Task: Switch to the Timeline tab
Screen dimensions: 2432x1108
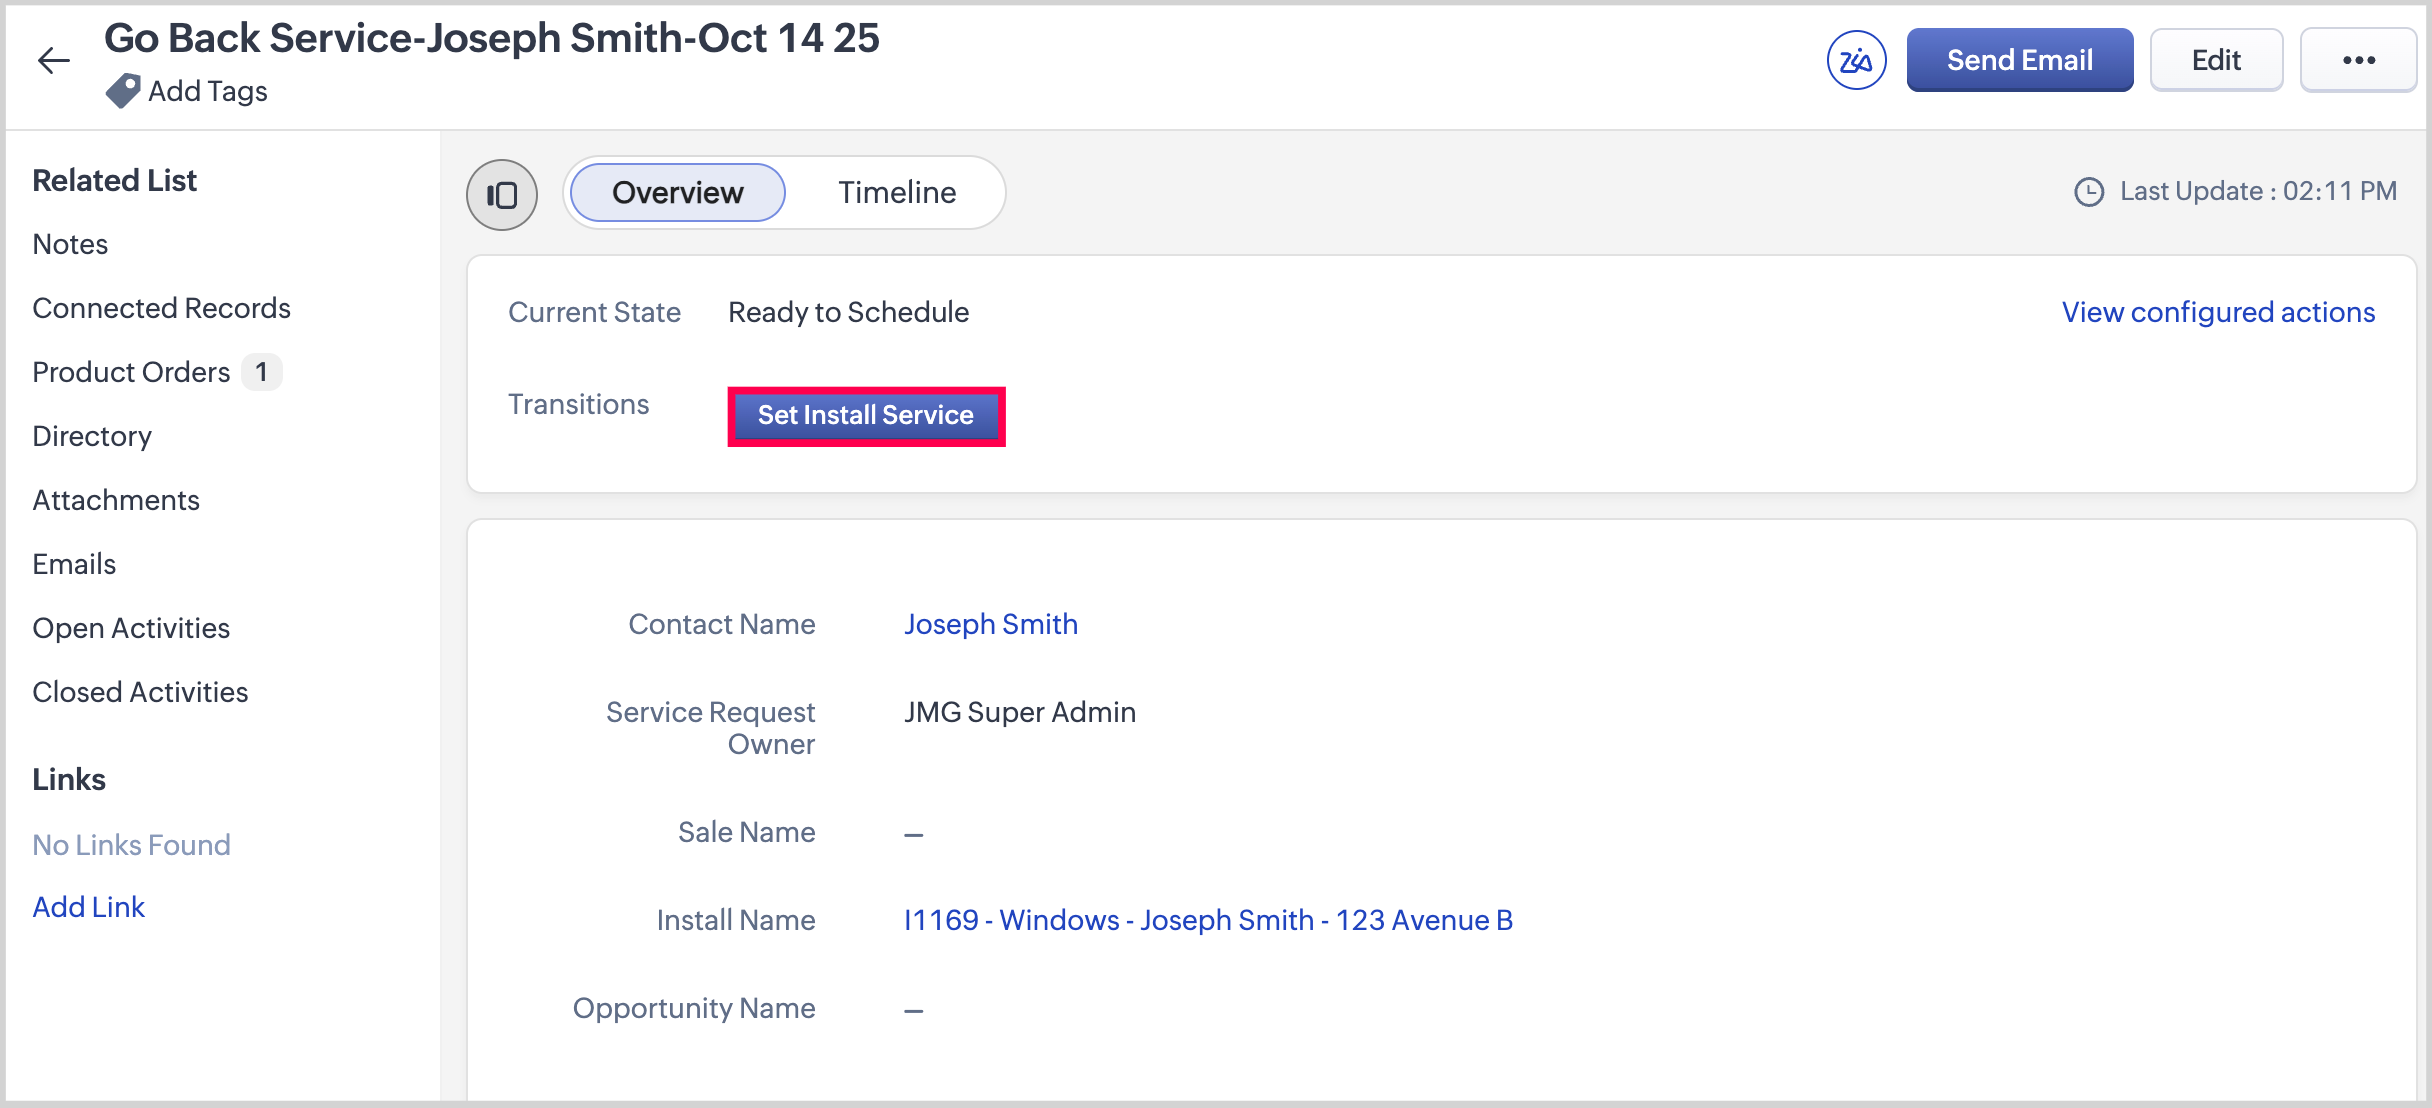Action: point(896,193)
